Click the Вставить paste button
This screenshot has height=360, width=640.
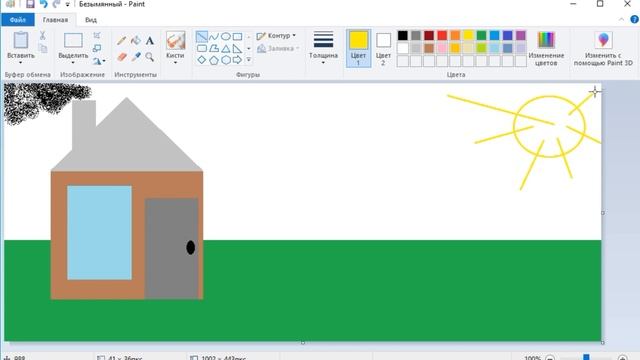[20, 44]
